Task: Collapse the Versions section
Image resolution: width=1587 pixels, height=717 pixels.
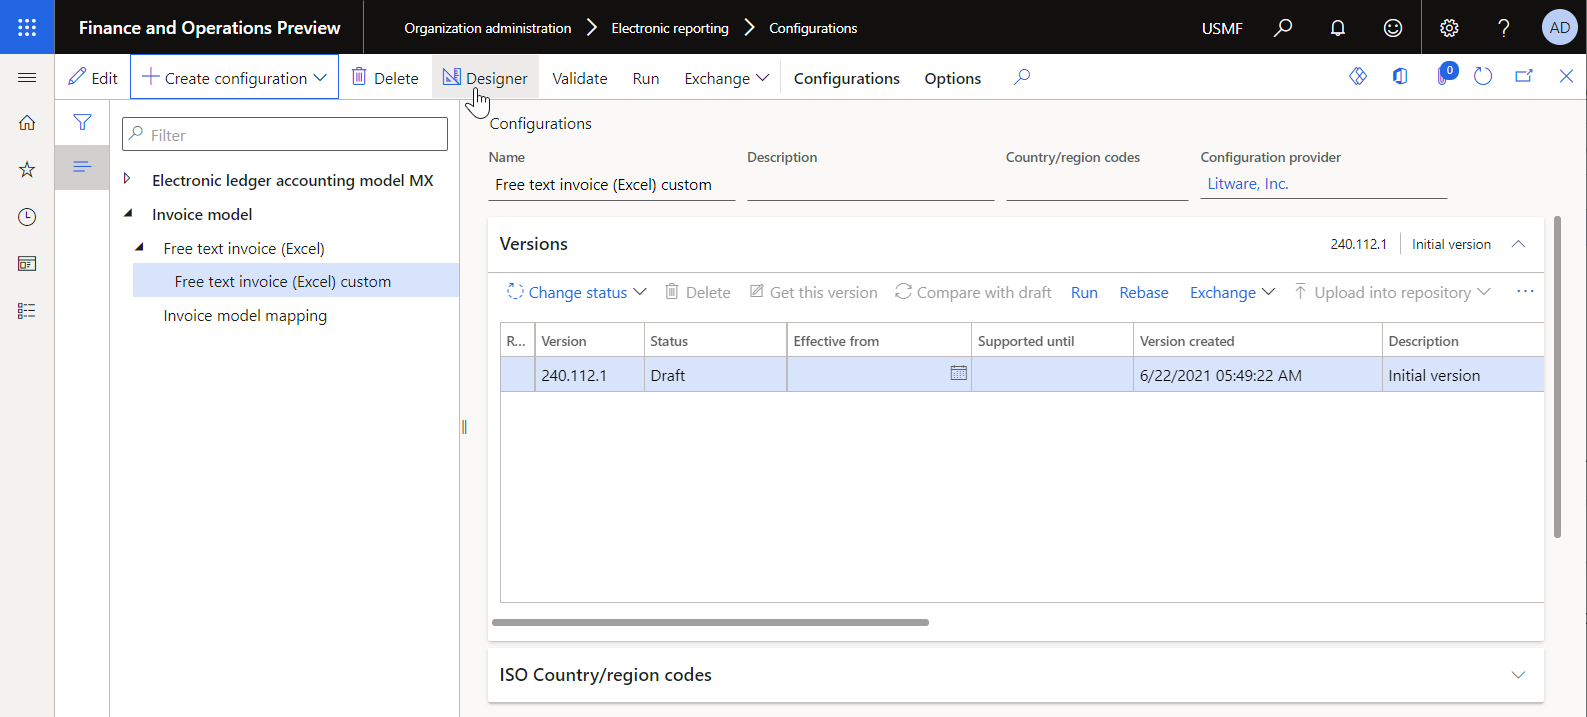Action: point(1518,244)
